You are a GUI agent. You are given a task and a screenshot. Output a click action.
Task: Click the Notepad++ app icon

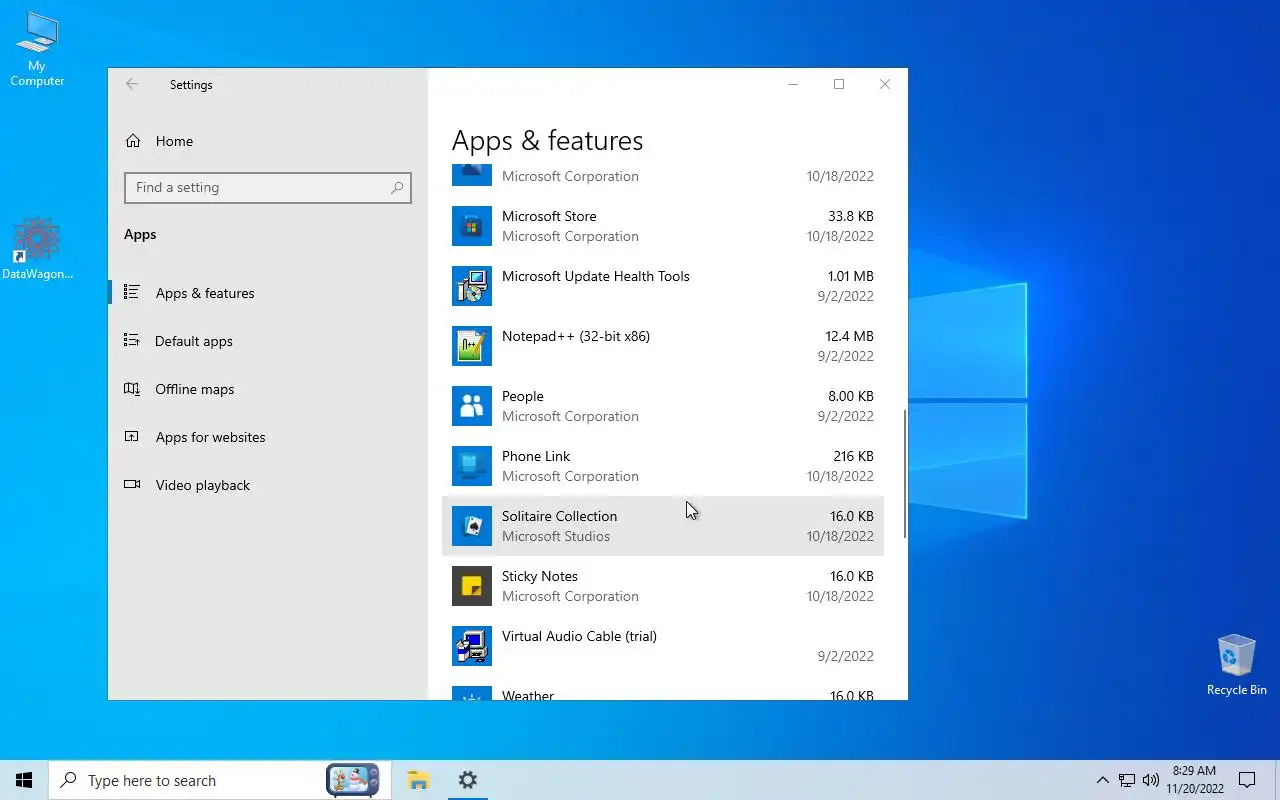tap(472, 346)
